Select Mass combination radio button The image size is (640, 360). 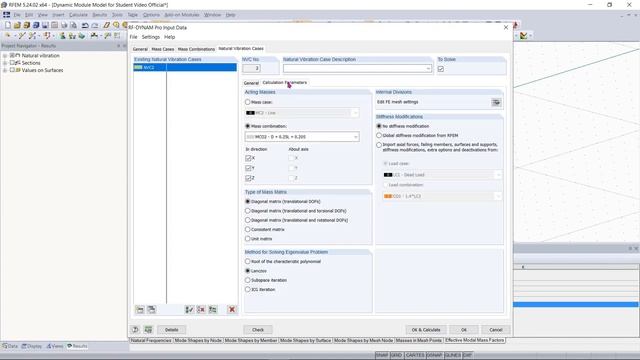click(x=247, y=126)
